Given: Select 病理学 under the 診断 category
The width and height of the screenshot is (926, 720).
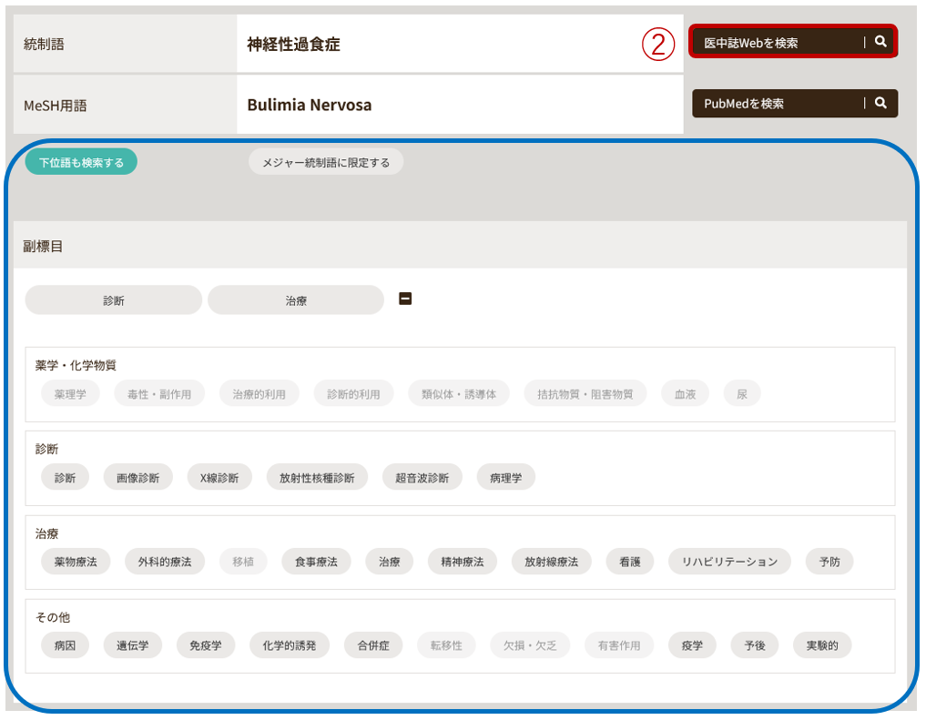Looking at the screenshot, I should 508,477.
